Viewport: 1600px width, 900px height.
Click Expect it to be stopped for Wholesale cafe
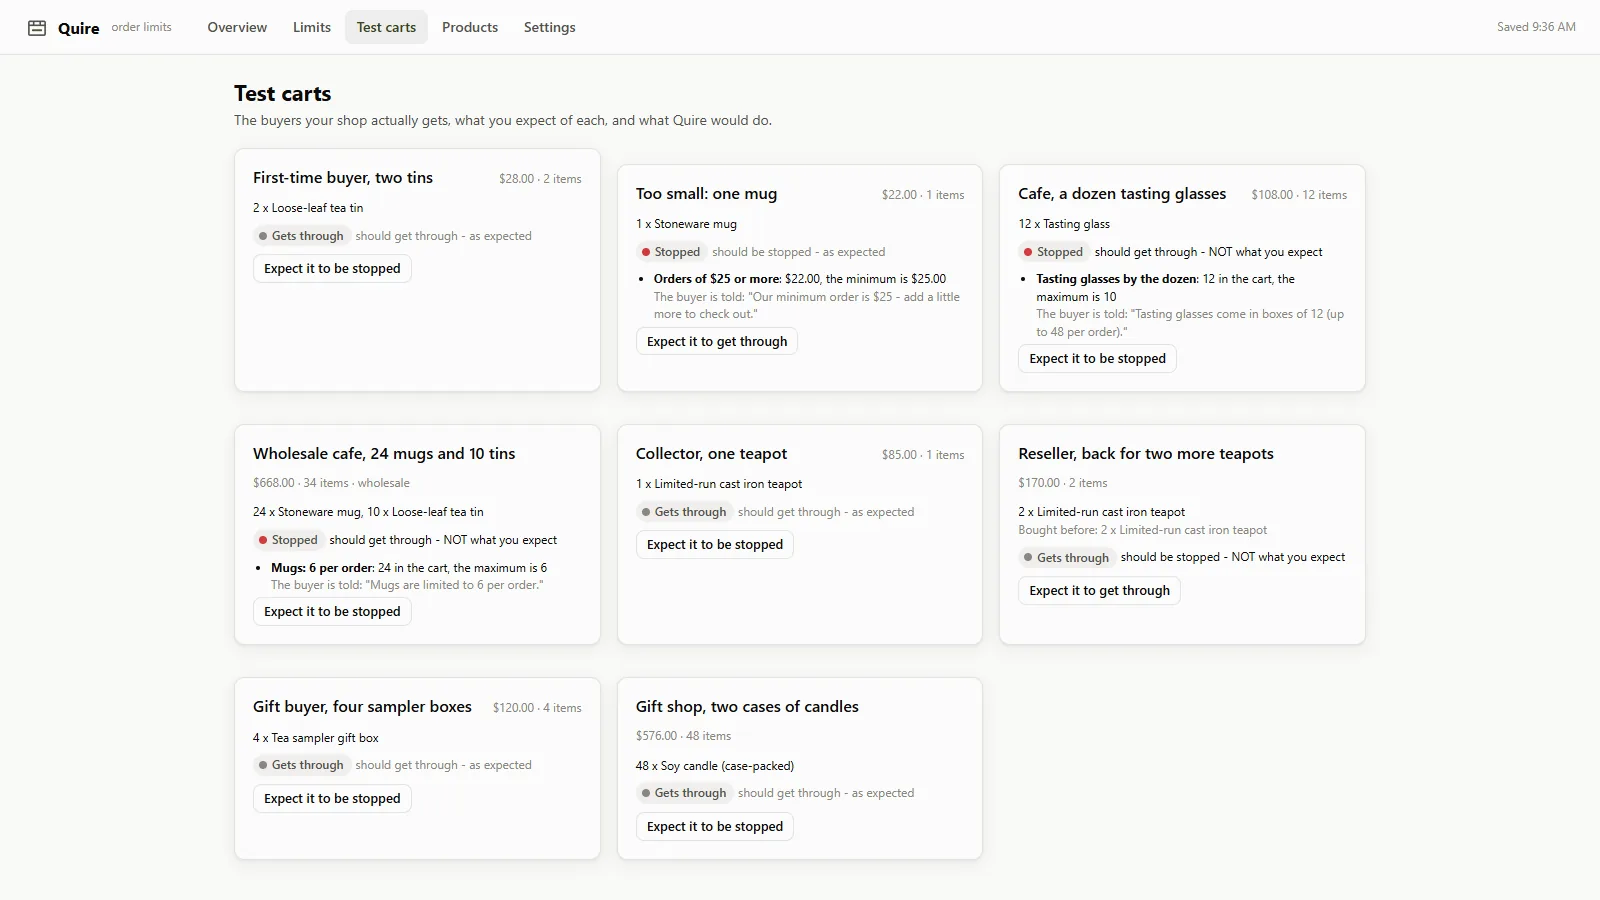(x=332, y=612)
